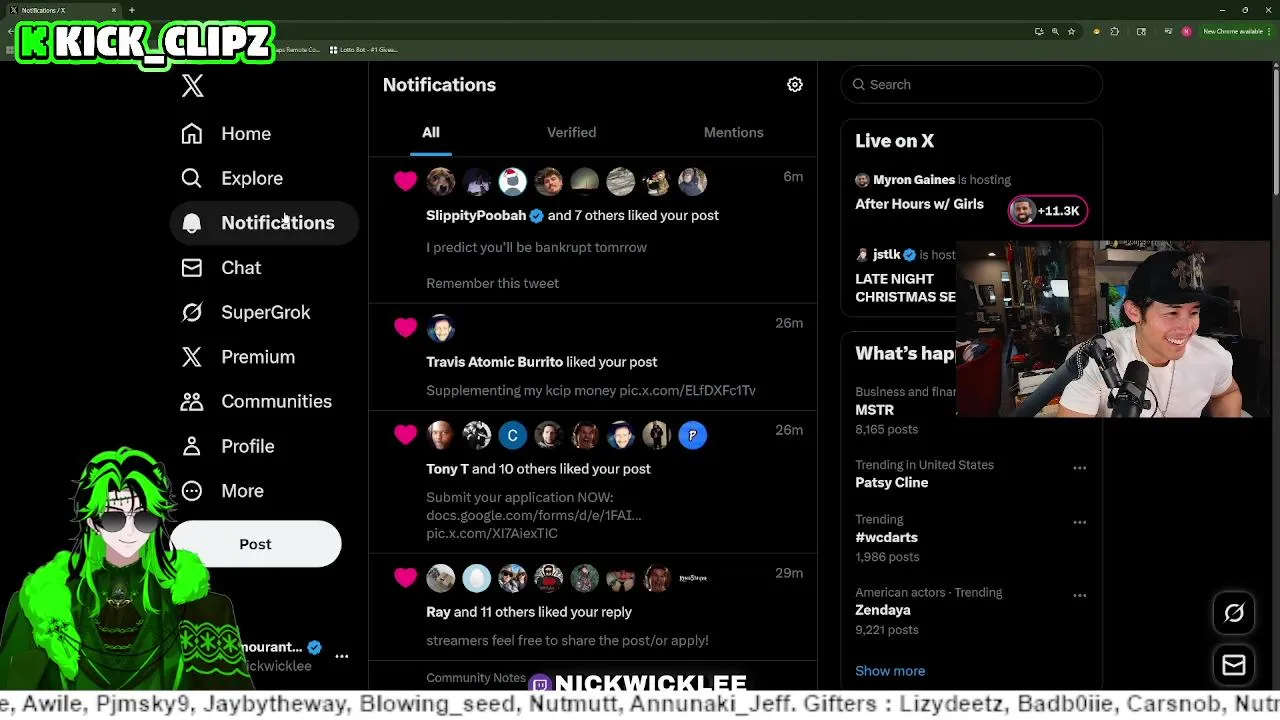Open MSTR trending topic

(874, 410)
